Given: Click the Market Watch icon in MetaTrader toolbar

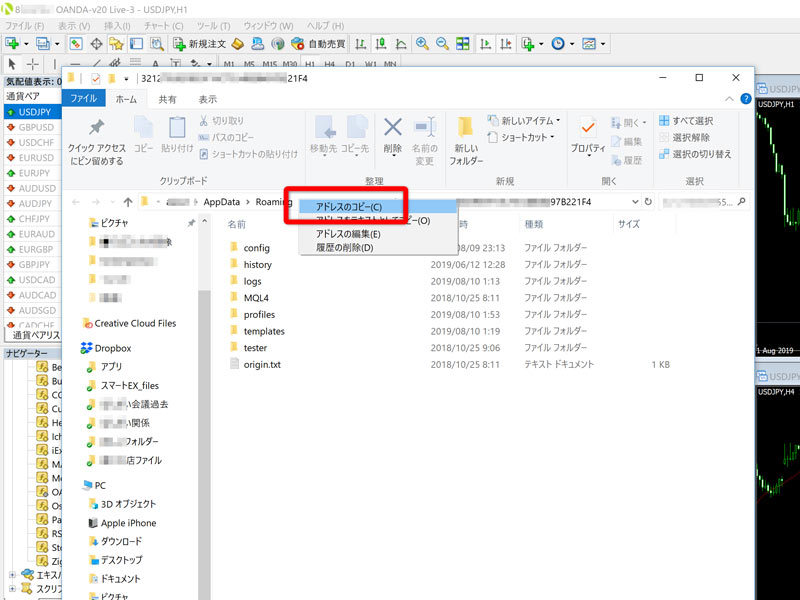Looking at the screenshot, I should 76,44.
